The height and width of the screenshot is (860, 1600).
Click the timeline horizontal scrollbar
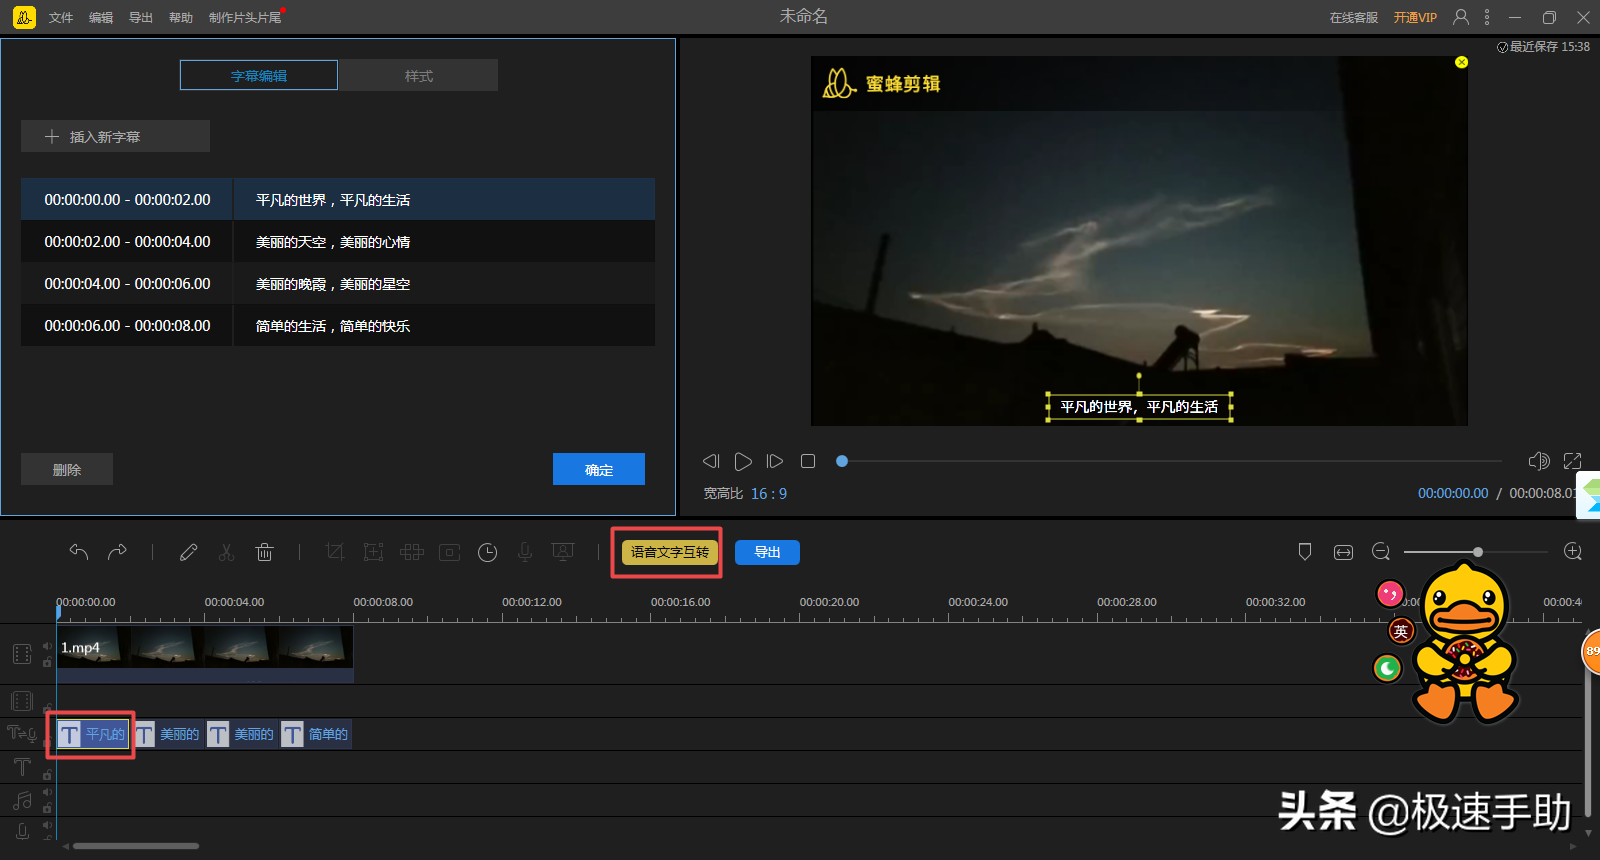[x=136, y=846]
